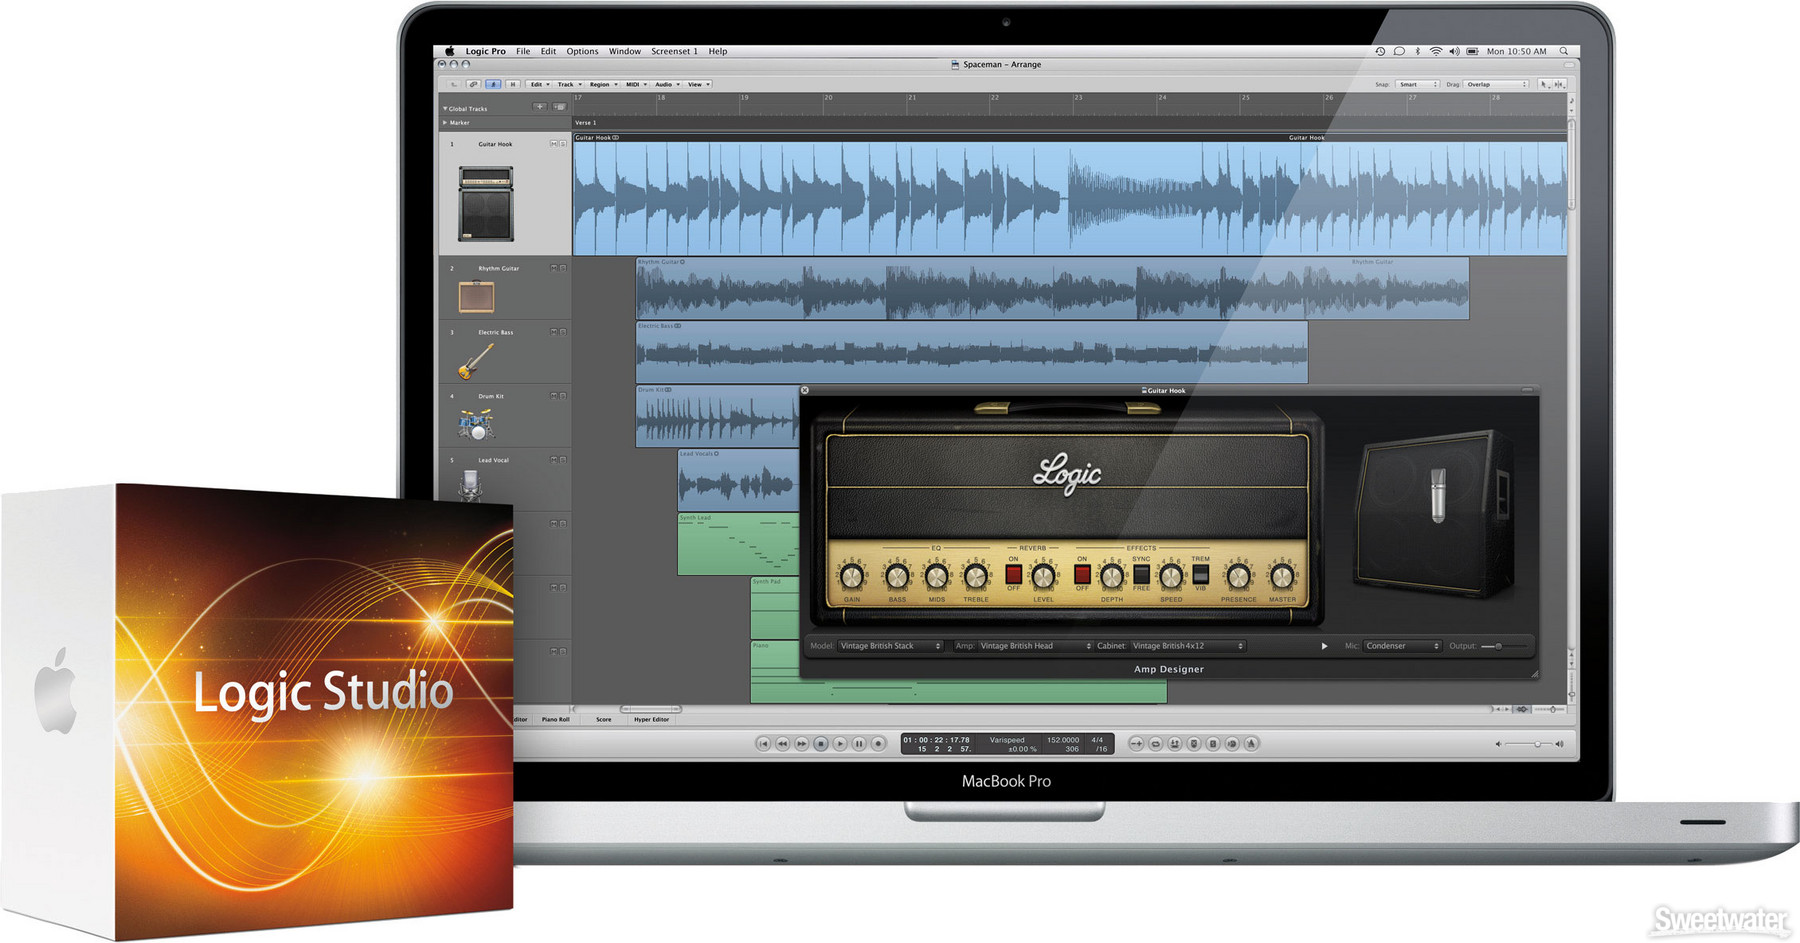The height and width of the screenshot is (943, 1800).
Task: Open the Drag Overlap dropdown
Action: 1497,84
